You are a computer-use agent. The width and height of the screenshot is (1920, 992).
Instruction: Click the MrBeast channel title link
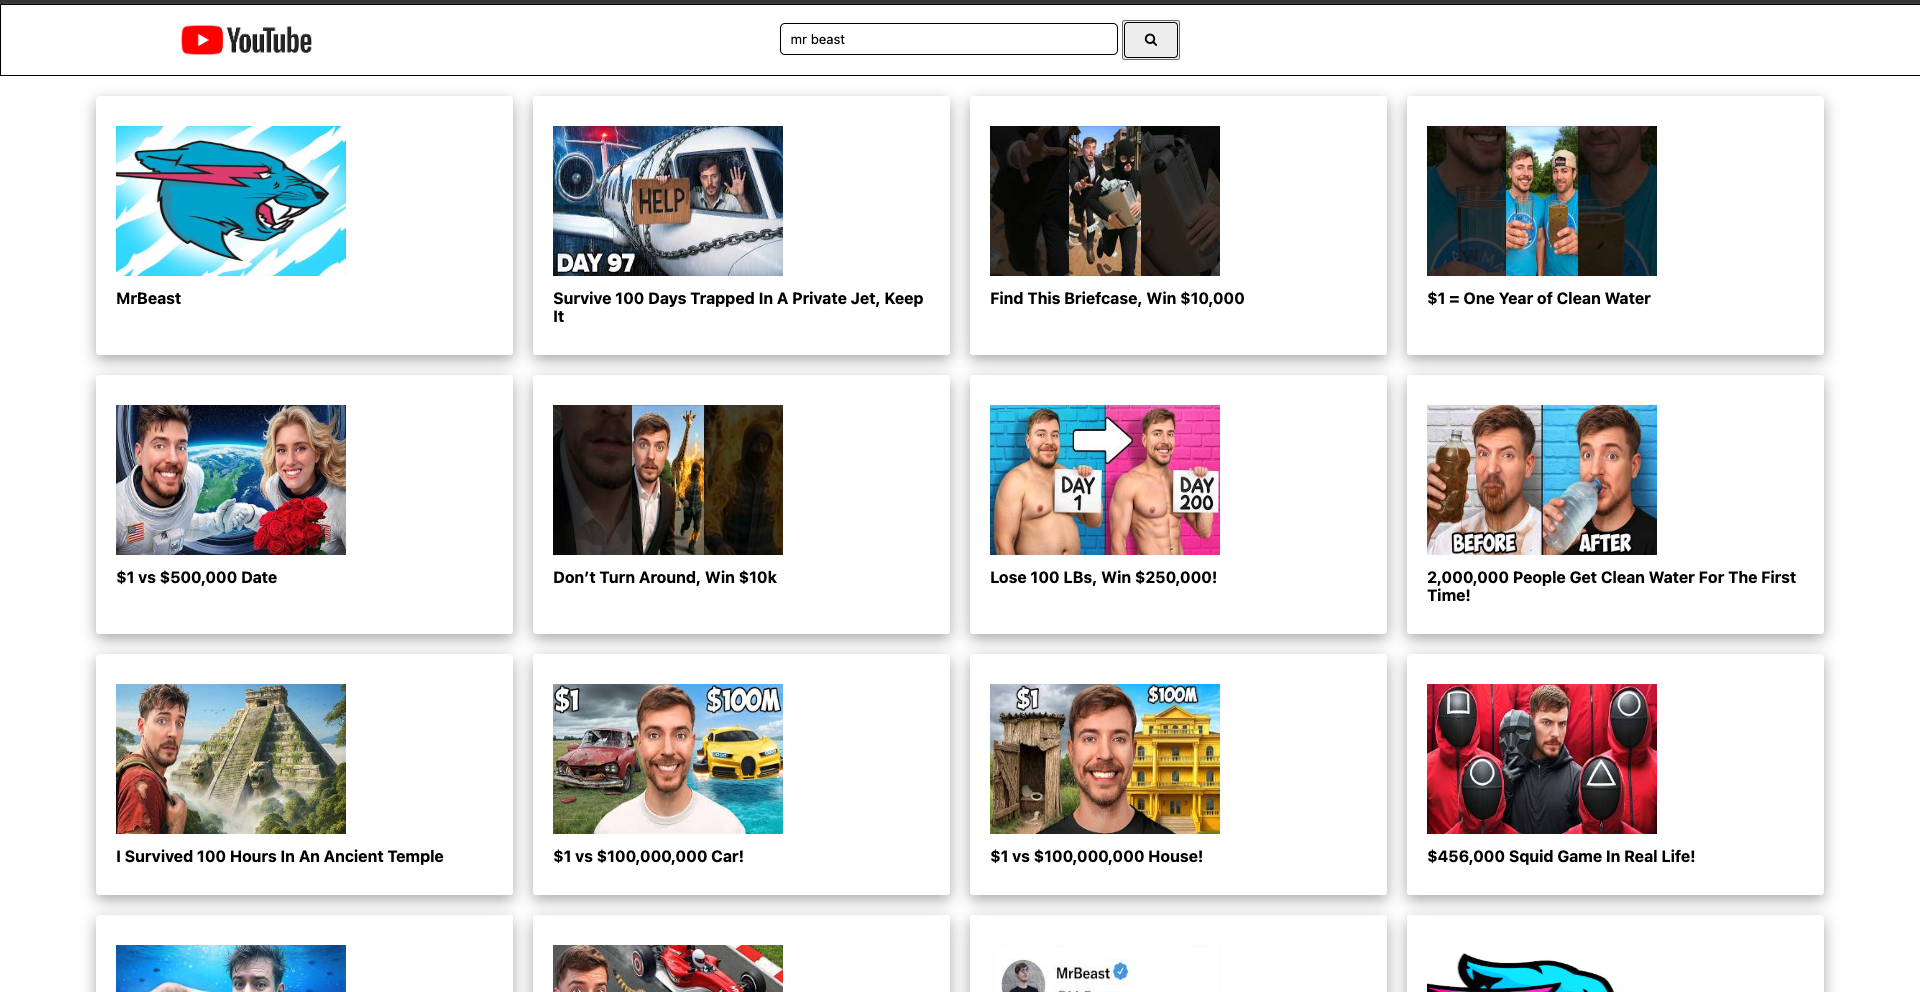click(148, 298)
